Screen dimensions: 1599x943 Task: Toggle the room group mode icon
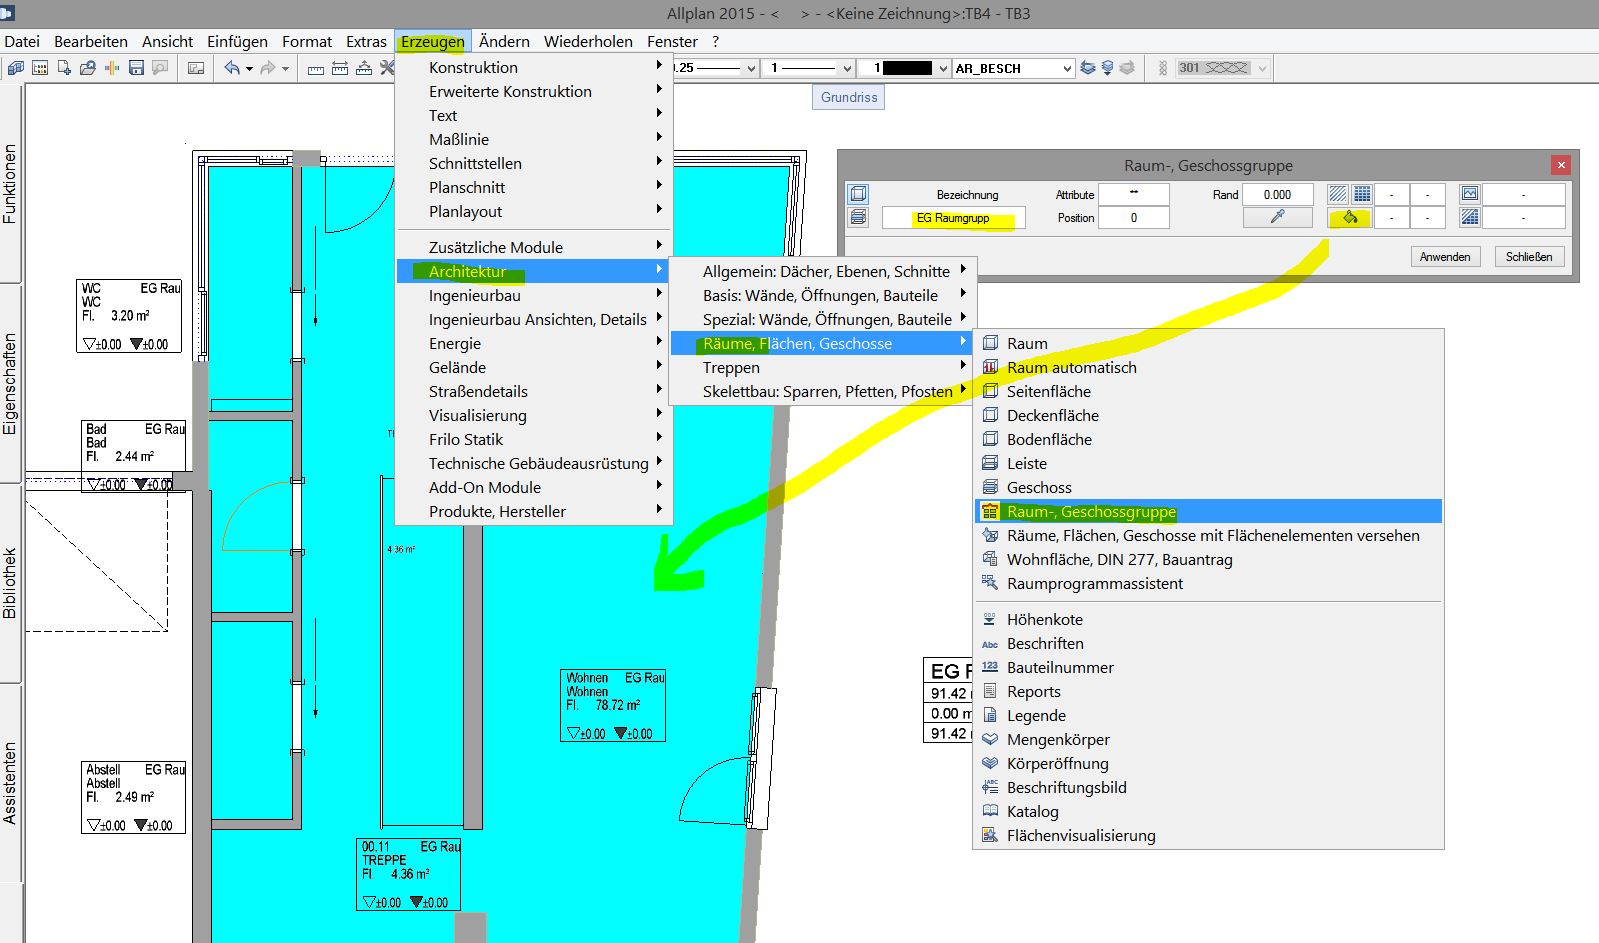858,194
